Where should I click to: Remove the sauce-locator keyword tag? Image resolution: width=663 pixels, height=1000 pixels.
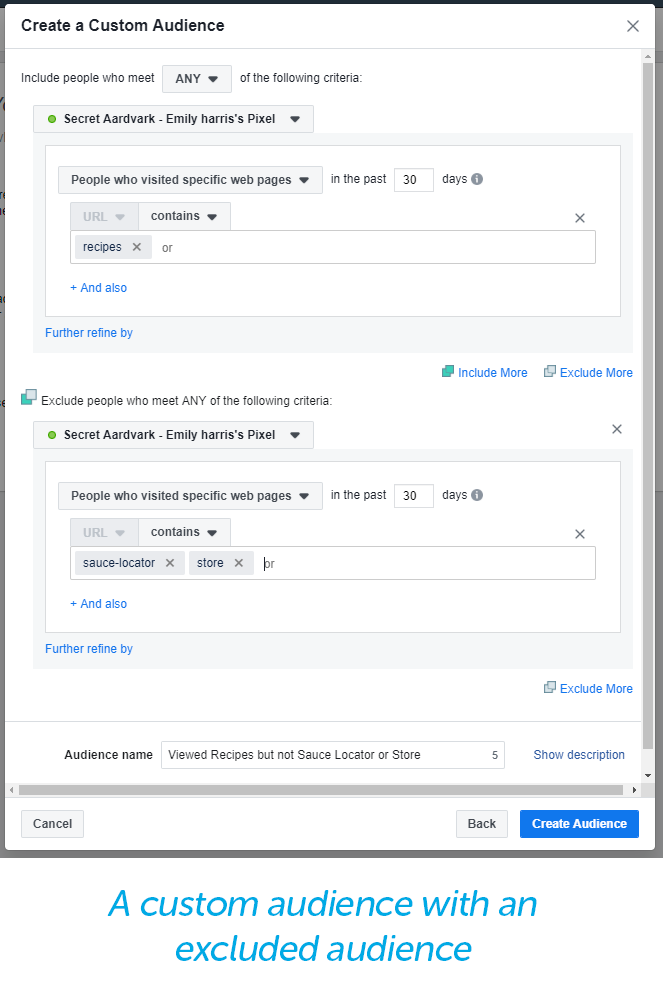(169, 562)
